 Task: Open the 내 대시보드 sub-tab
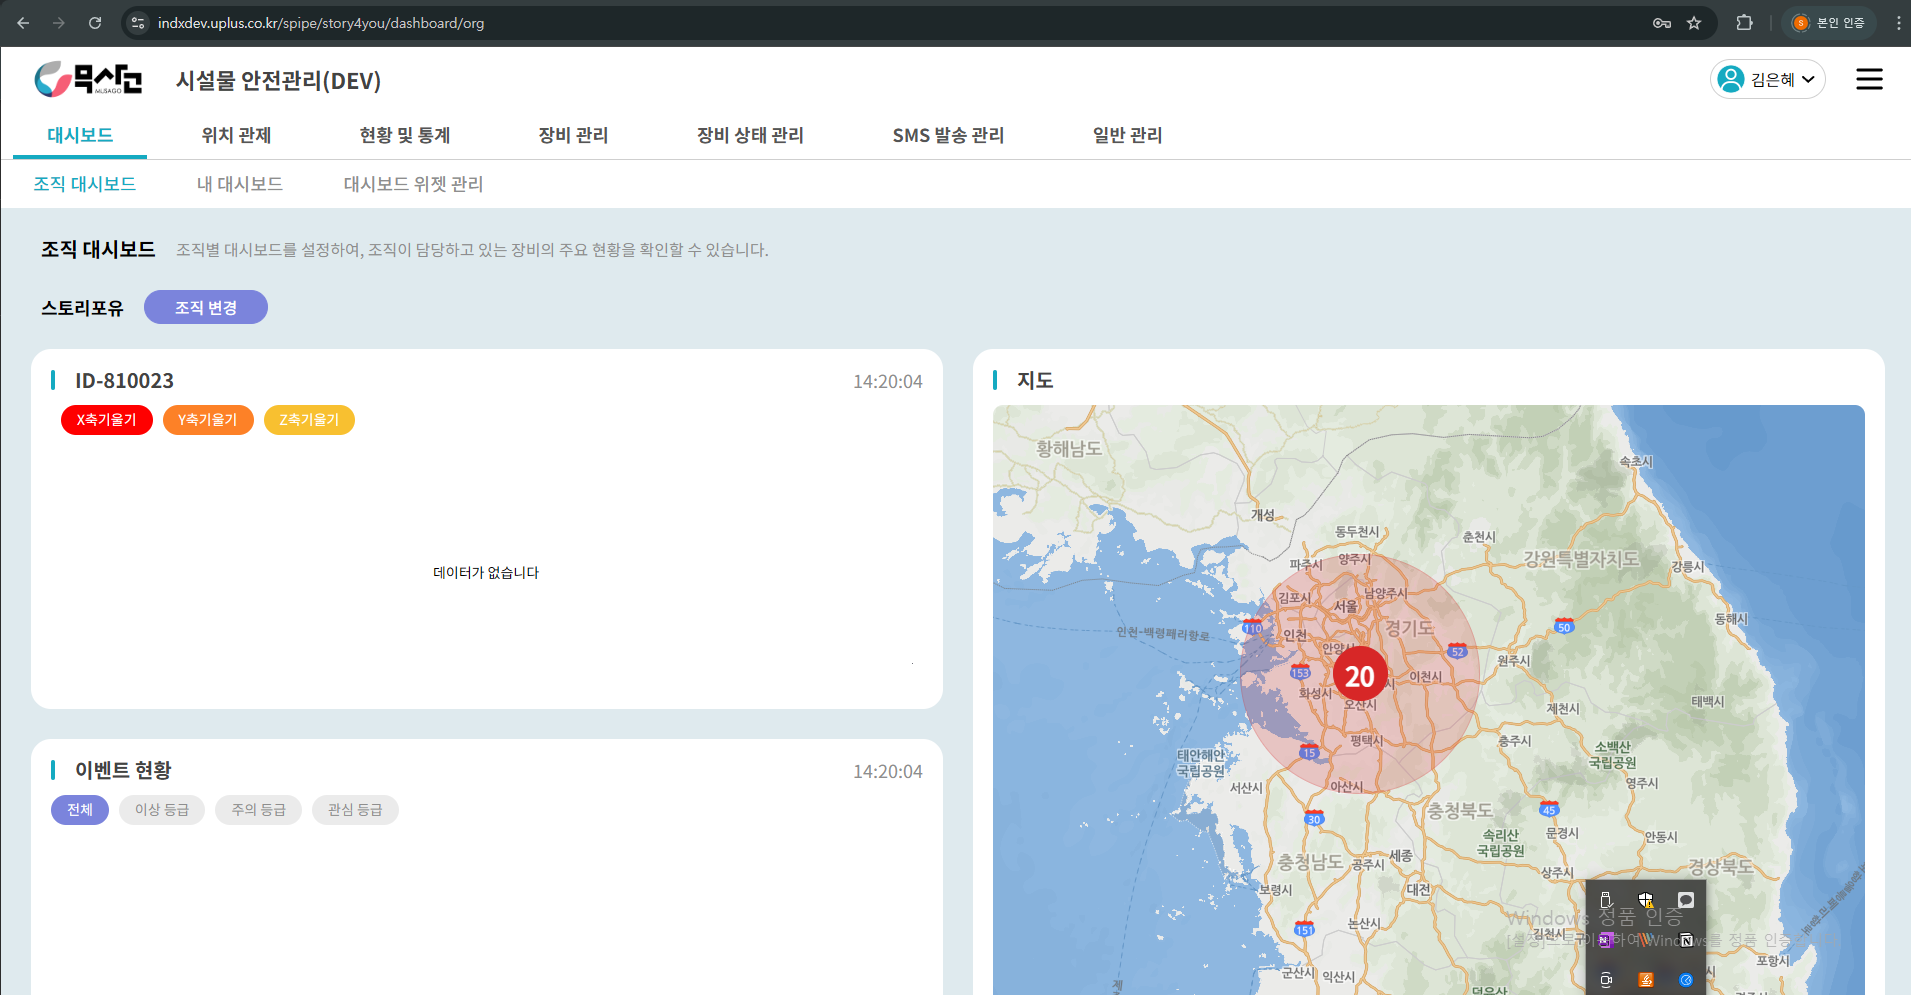240,184
